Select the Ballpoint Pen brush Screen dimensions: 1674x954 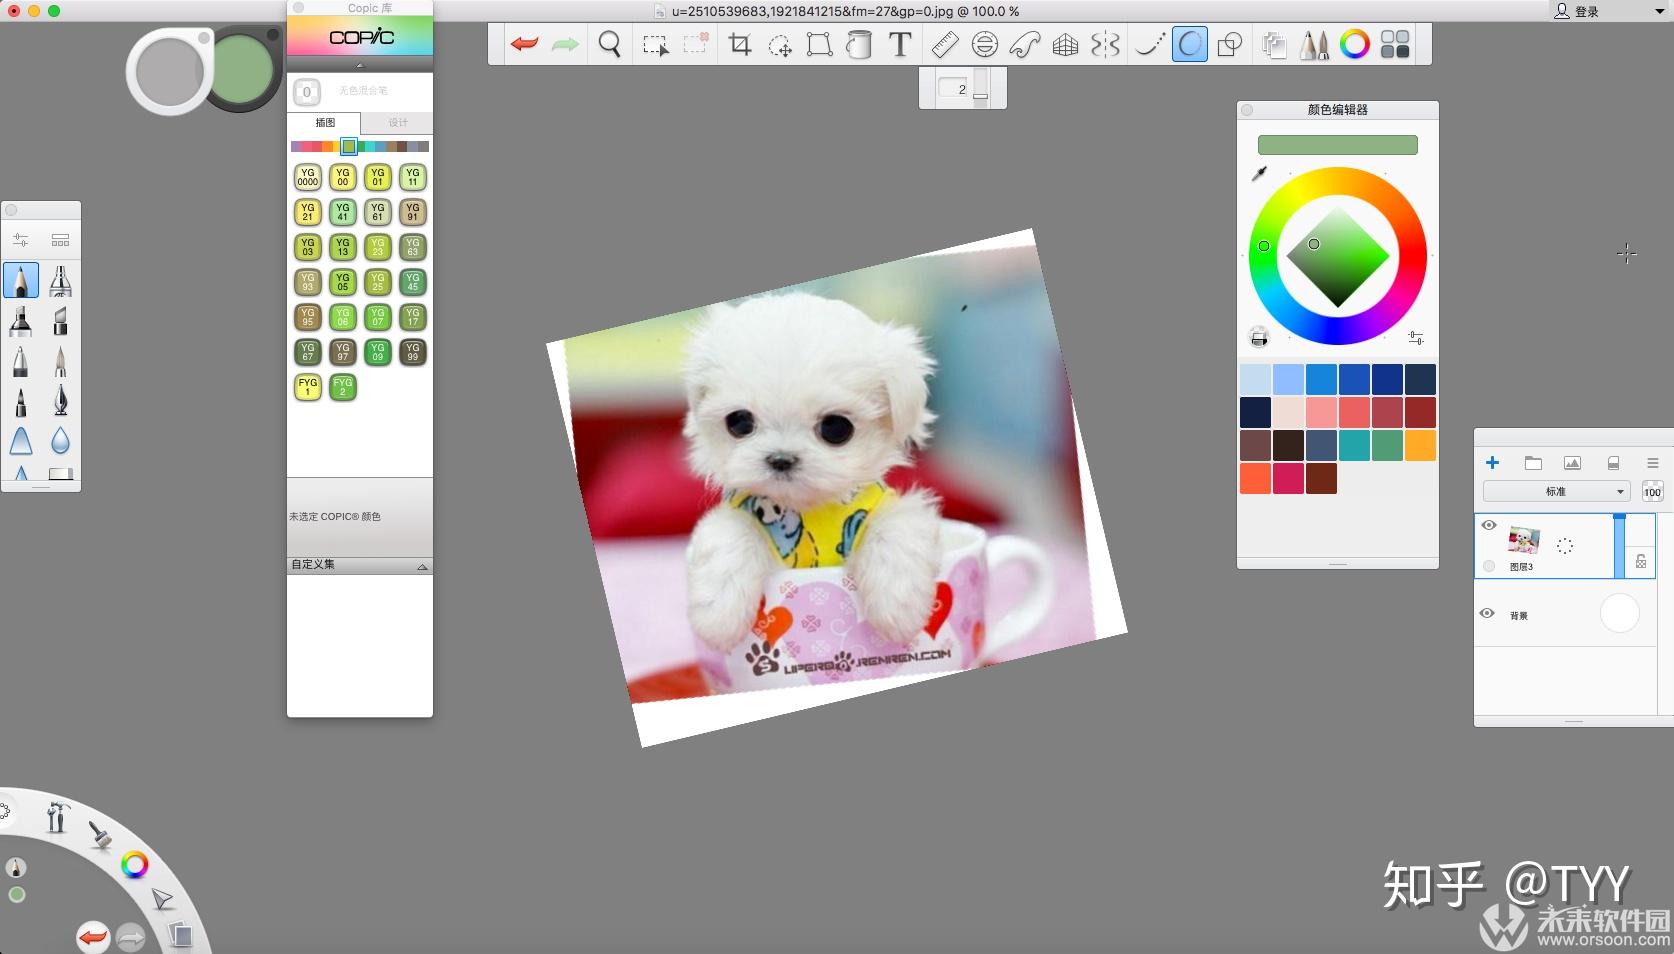[x=21, y=361]
